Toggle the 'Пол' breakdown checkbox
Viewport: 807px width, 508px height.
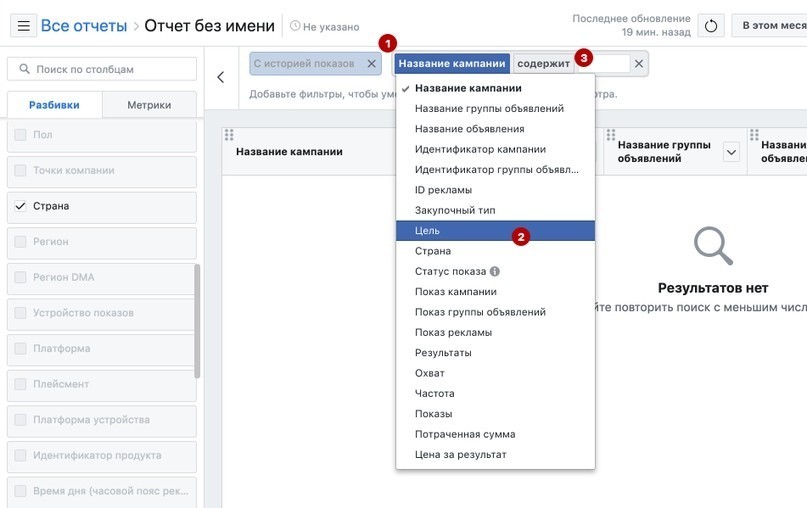(x=21, y=135)
